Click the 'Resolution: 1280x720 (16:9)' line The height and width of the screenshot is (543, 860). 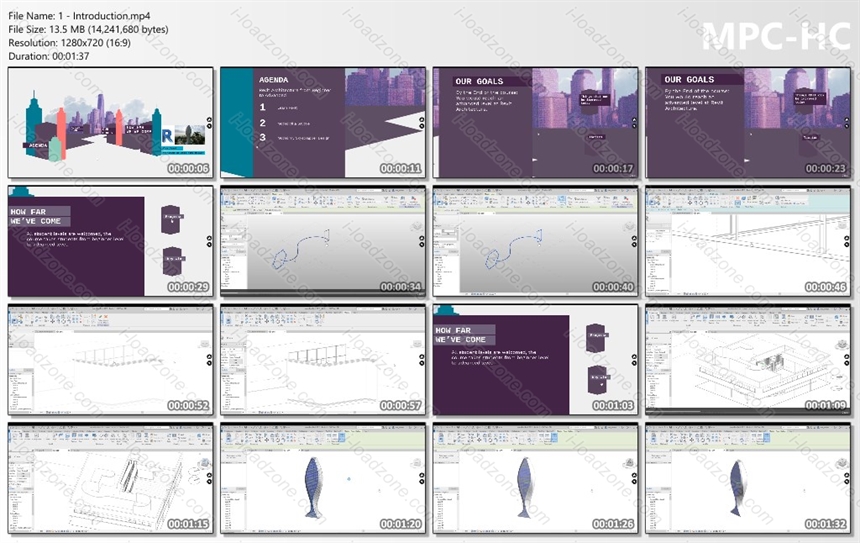coord(70,43)
